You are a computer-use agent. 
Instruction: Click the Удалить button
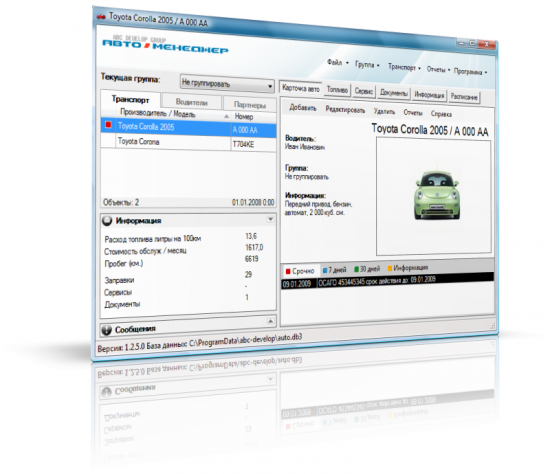coord(384,112)
